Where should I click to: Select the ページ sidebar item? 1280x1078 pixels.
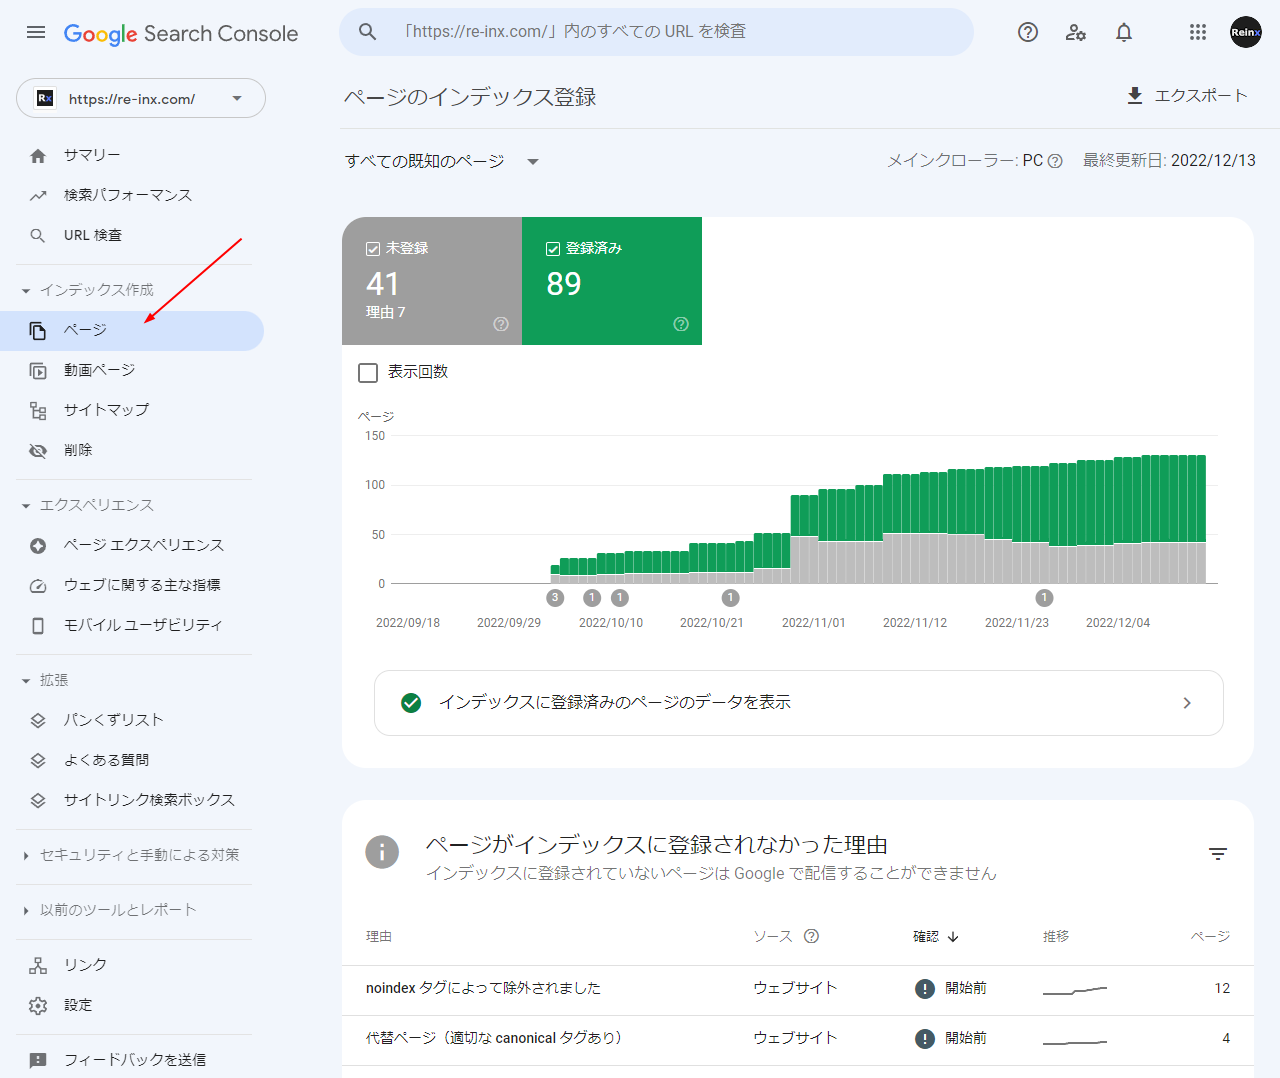(132, 330)
